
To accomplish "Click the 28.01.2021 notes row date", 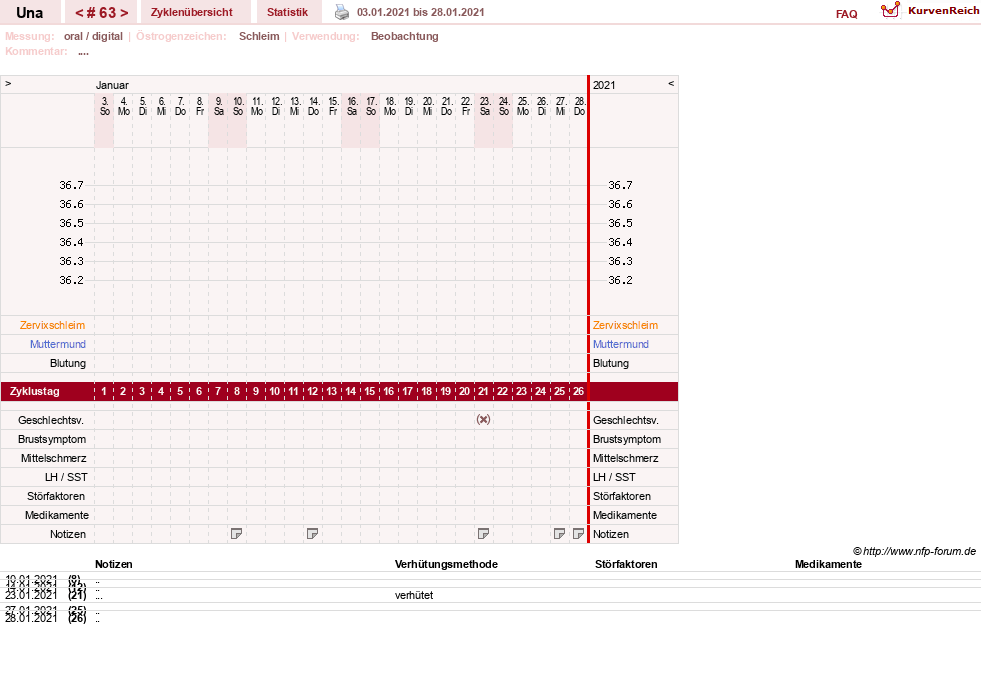I will coord(31,618).
